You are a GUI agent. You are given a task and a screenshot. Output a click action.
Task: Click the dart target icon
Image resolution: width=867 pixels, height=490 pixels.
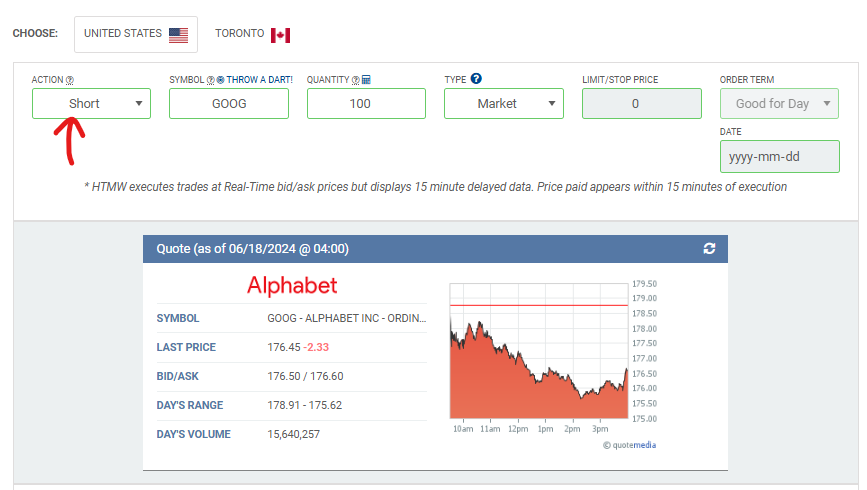click(221, 80)
